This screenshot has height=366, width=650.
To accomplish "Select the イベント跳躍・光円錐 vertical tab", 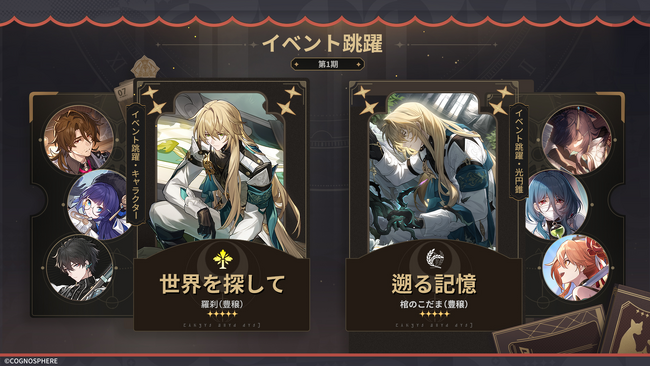I will pos(519,151).
